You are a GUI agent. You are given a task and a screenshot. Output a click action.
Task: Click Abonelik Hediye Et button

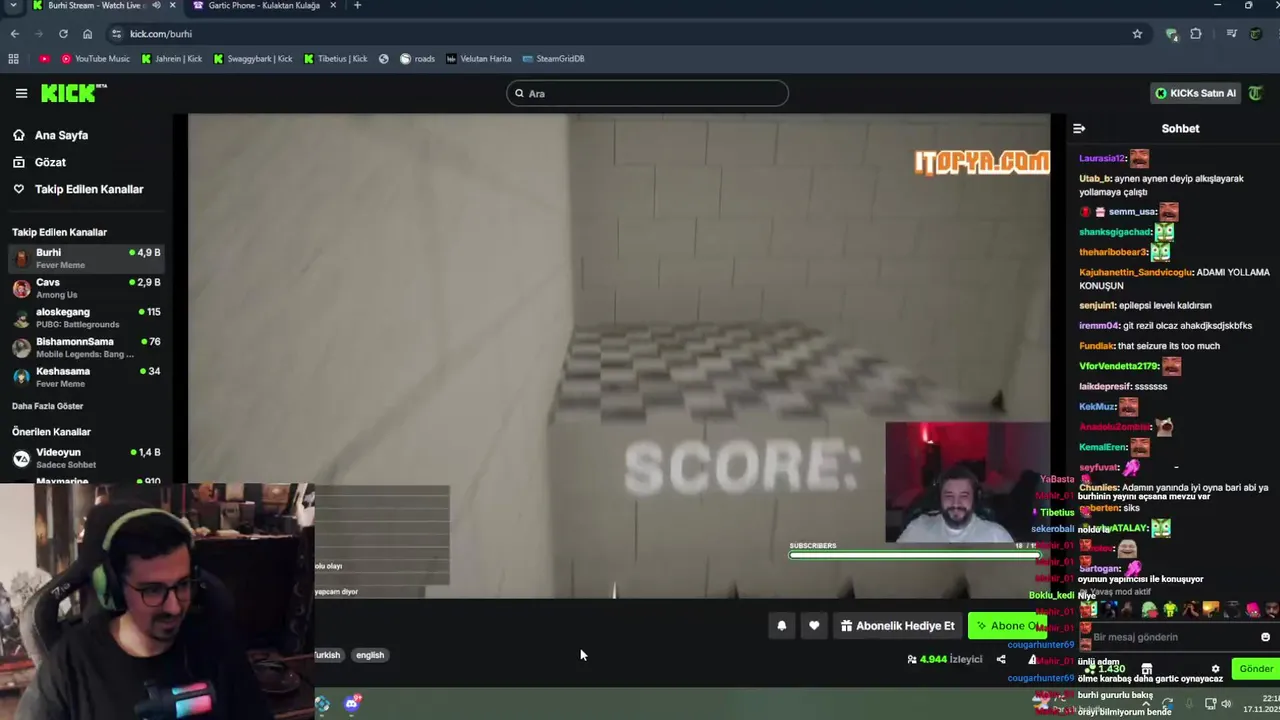coord(897,626)
